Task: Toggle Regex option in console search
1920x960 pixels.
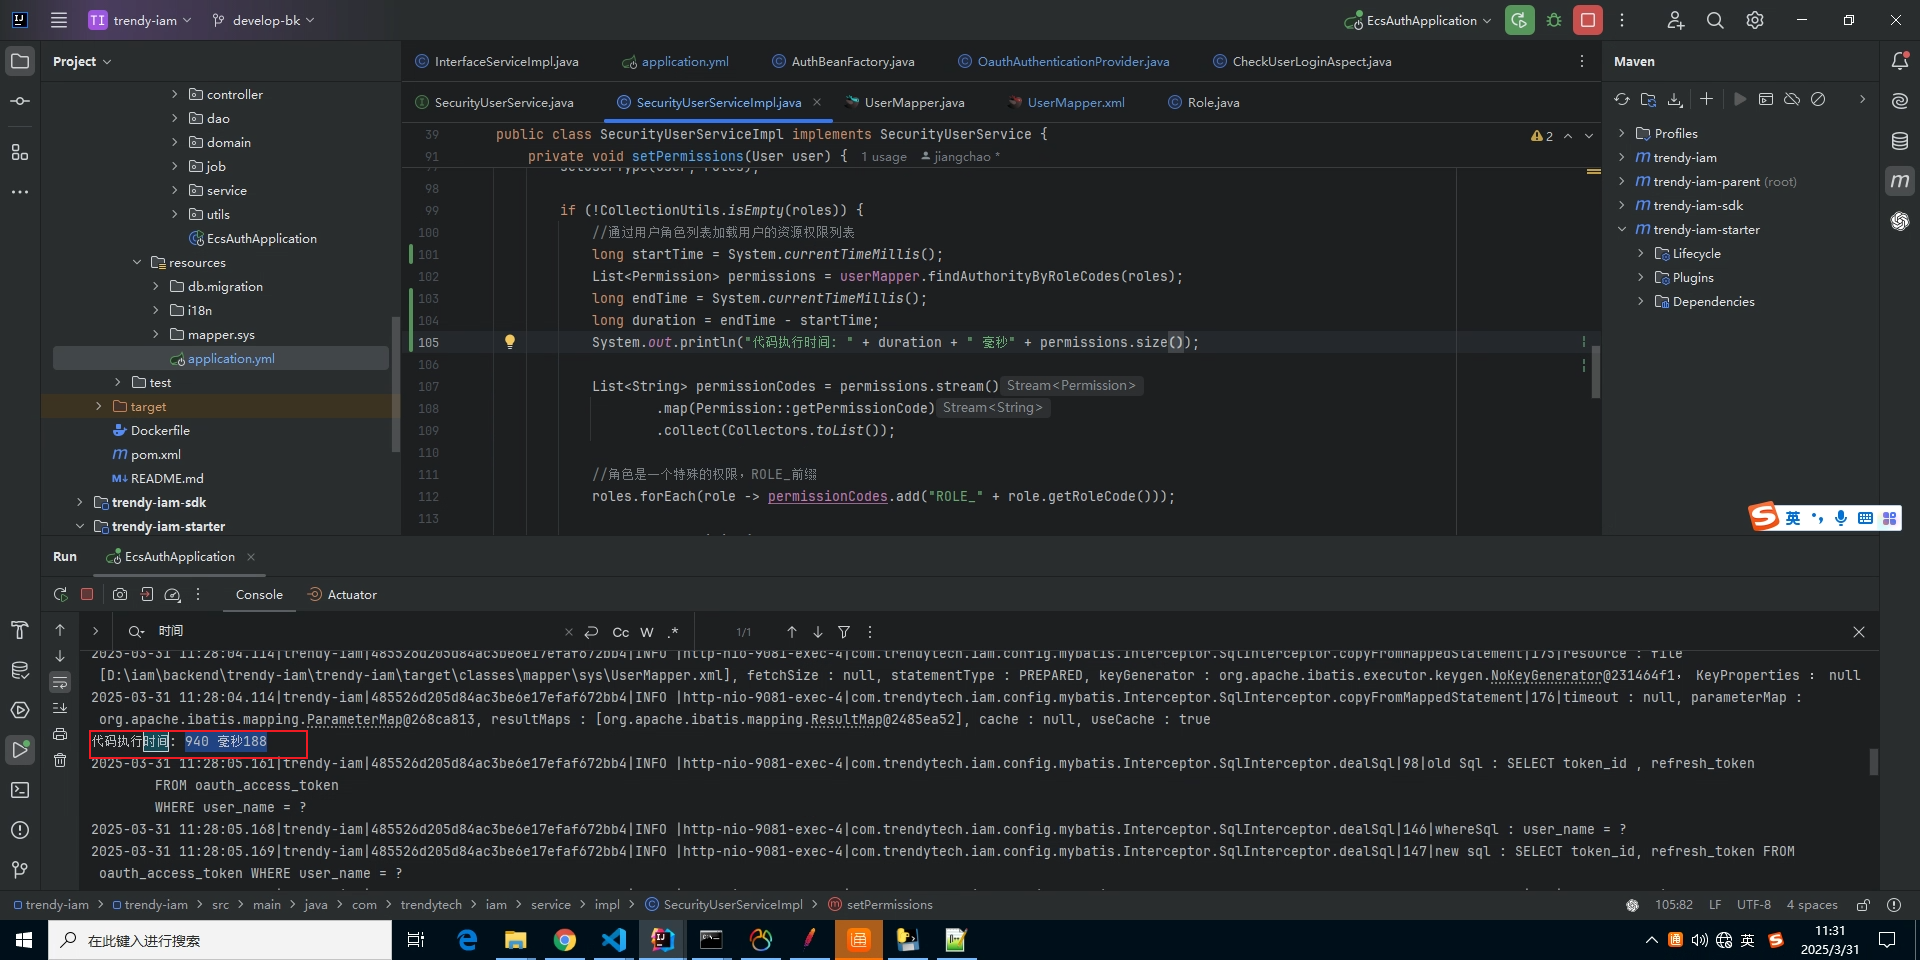Action: [673, 632]
